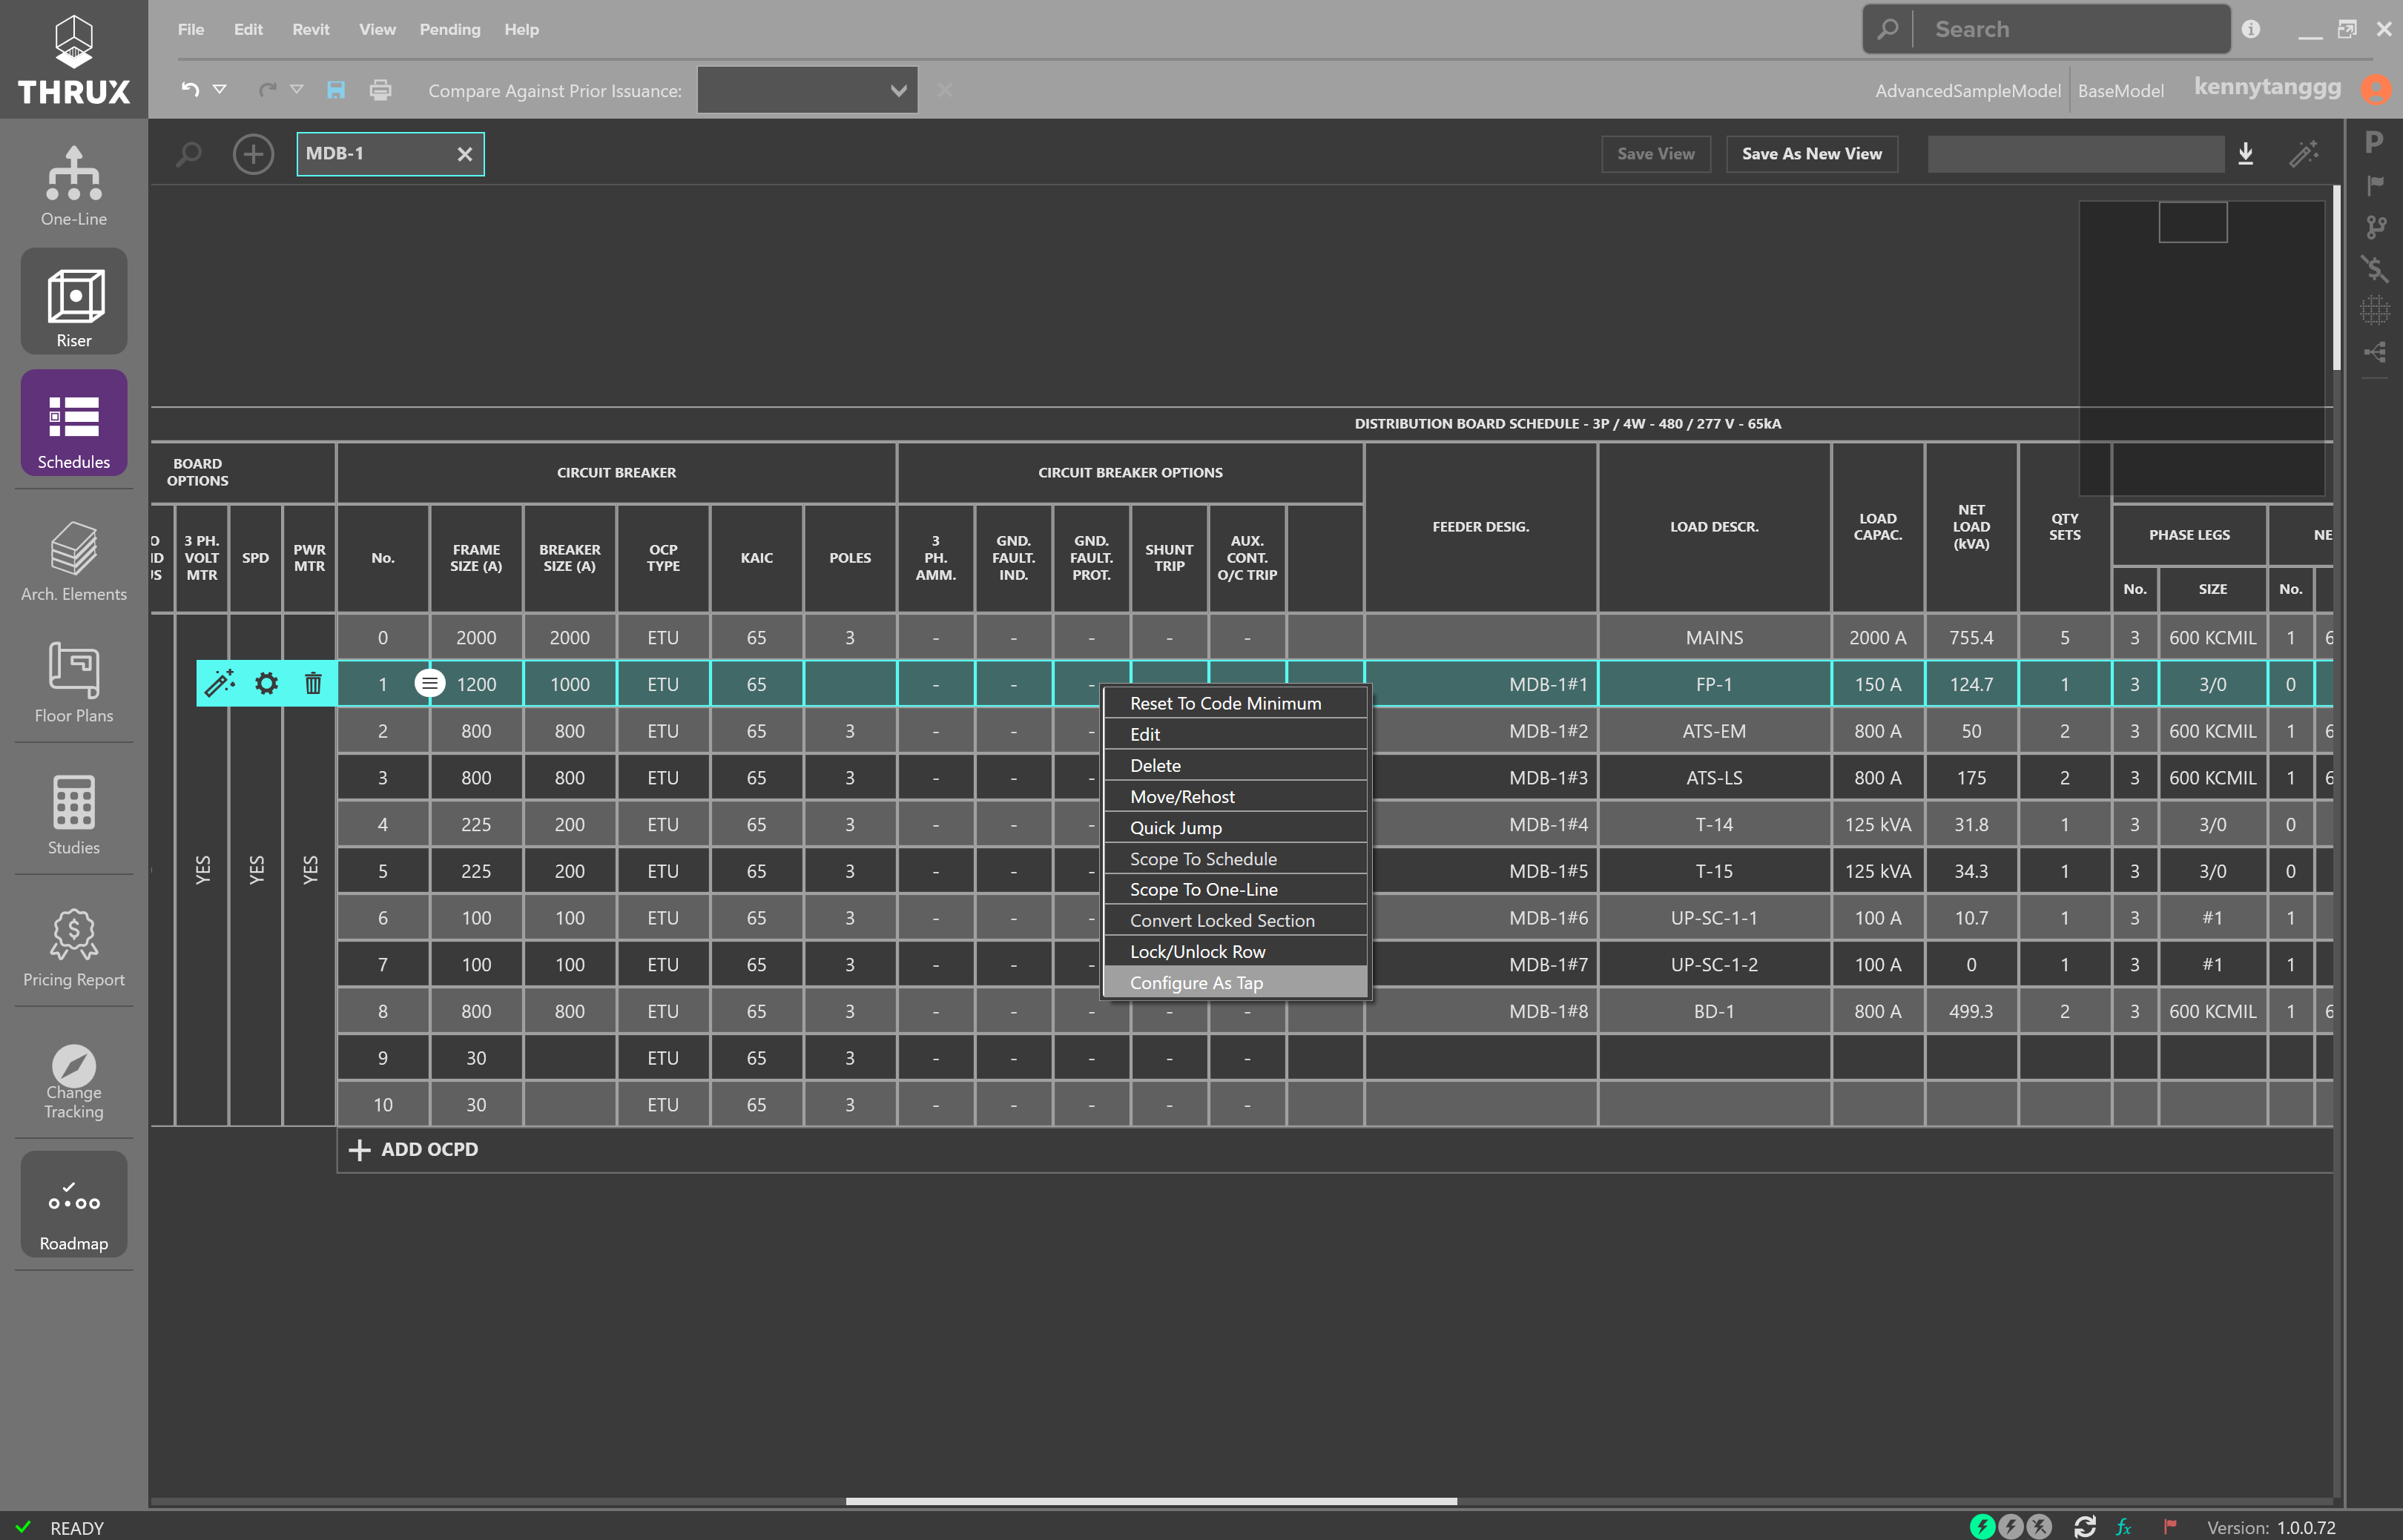
Task: Click the dotted grid icon in right sidebar
Action: 2375,310
